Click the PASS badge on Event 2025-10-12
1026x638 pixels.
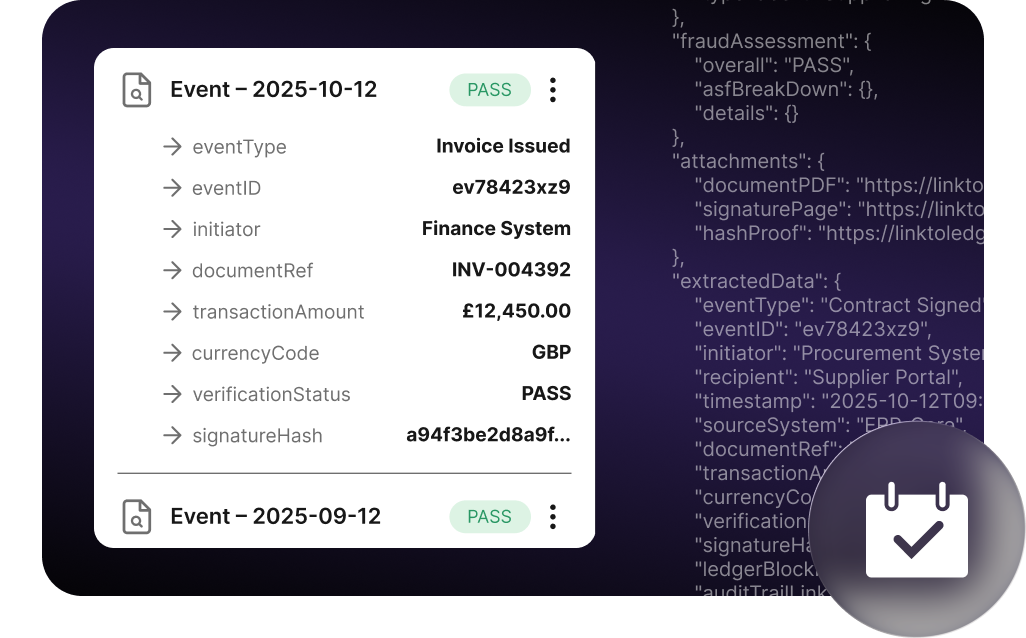tap(489, 90)
